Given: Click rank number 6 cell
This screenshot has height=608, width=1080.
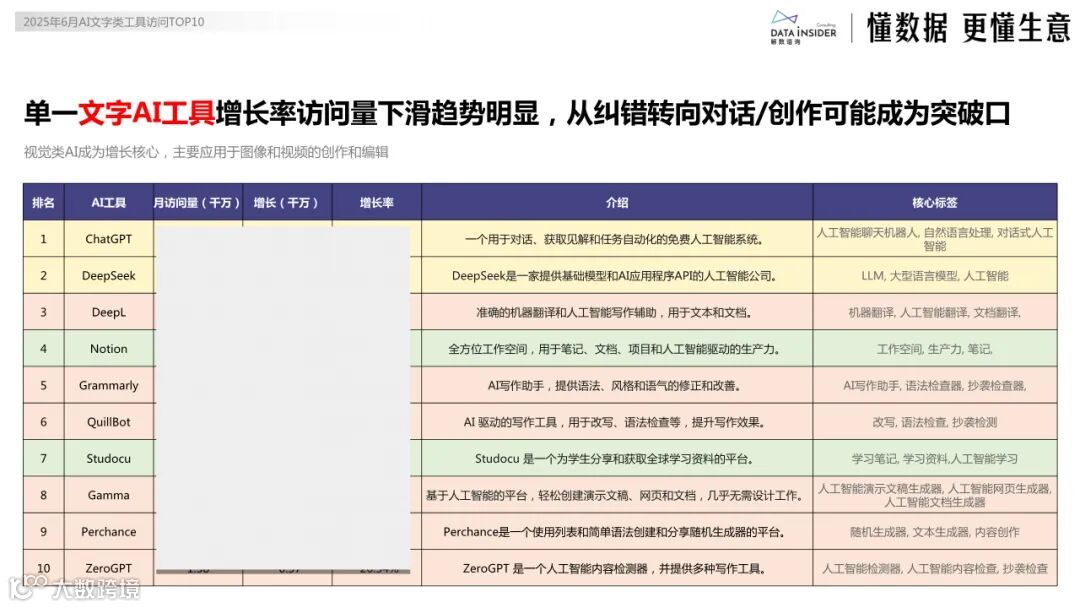Looking at the screenshot, I should (x=43, y=421).
